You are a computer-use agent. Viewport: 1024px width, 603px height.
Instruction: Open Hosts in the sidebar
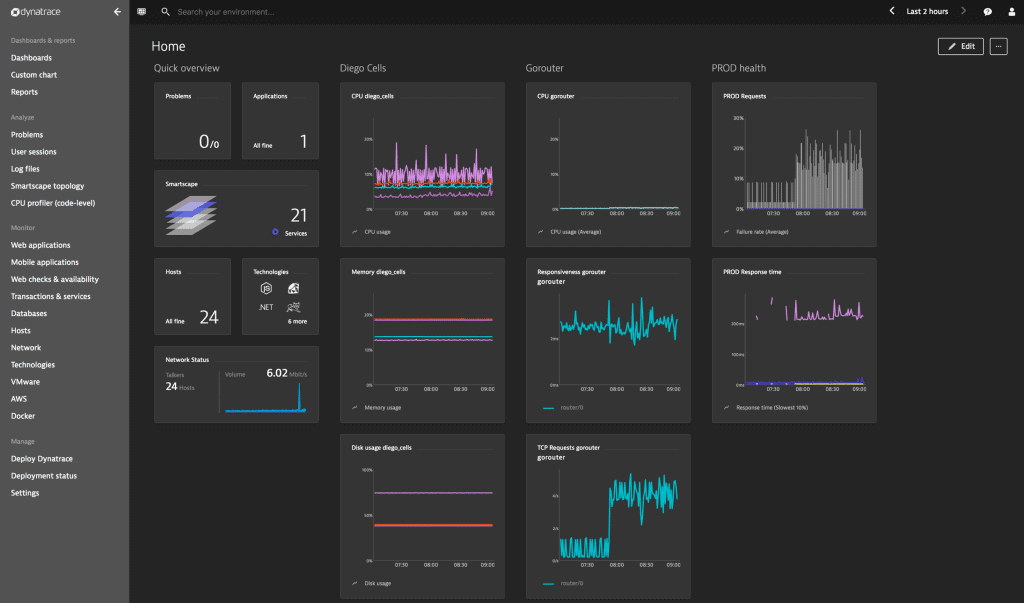pos(21,331)
